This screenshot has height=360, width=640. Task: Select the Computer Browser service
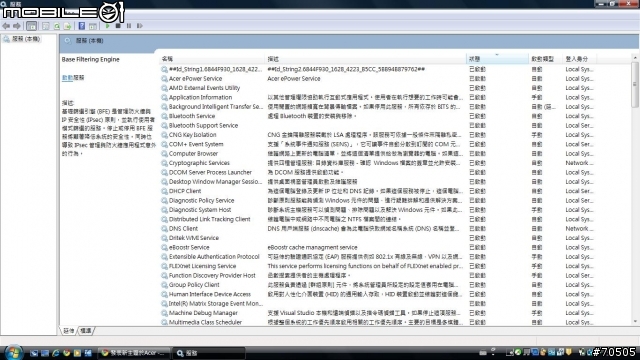378,154
